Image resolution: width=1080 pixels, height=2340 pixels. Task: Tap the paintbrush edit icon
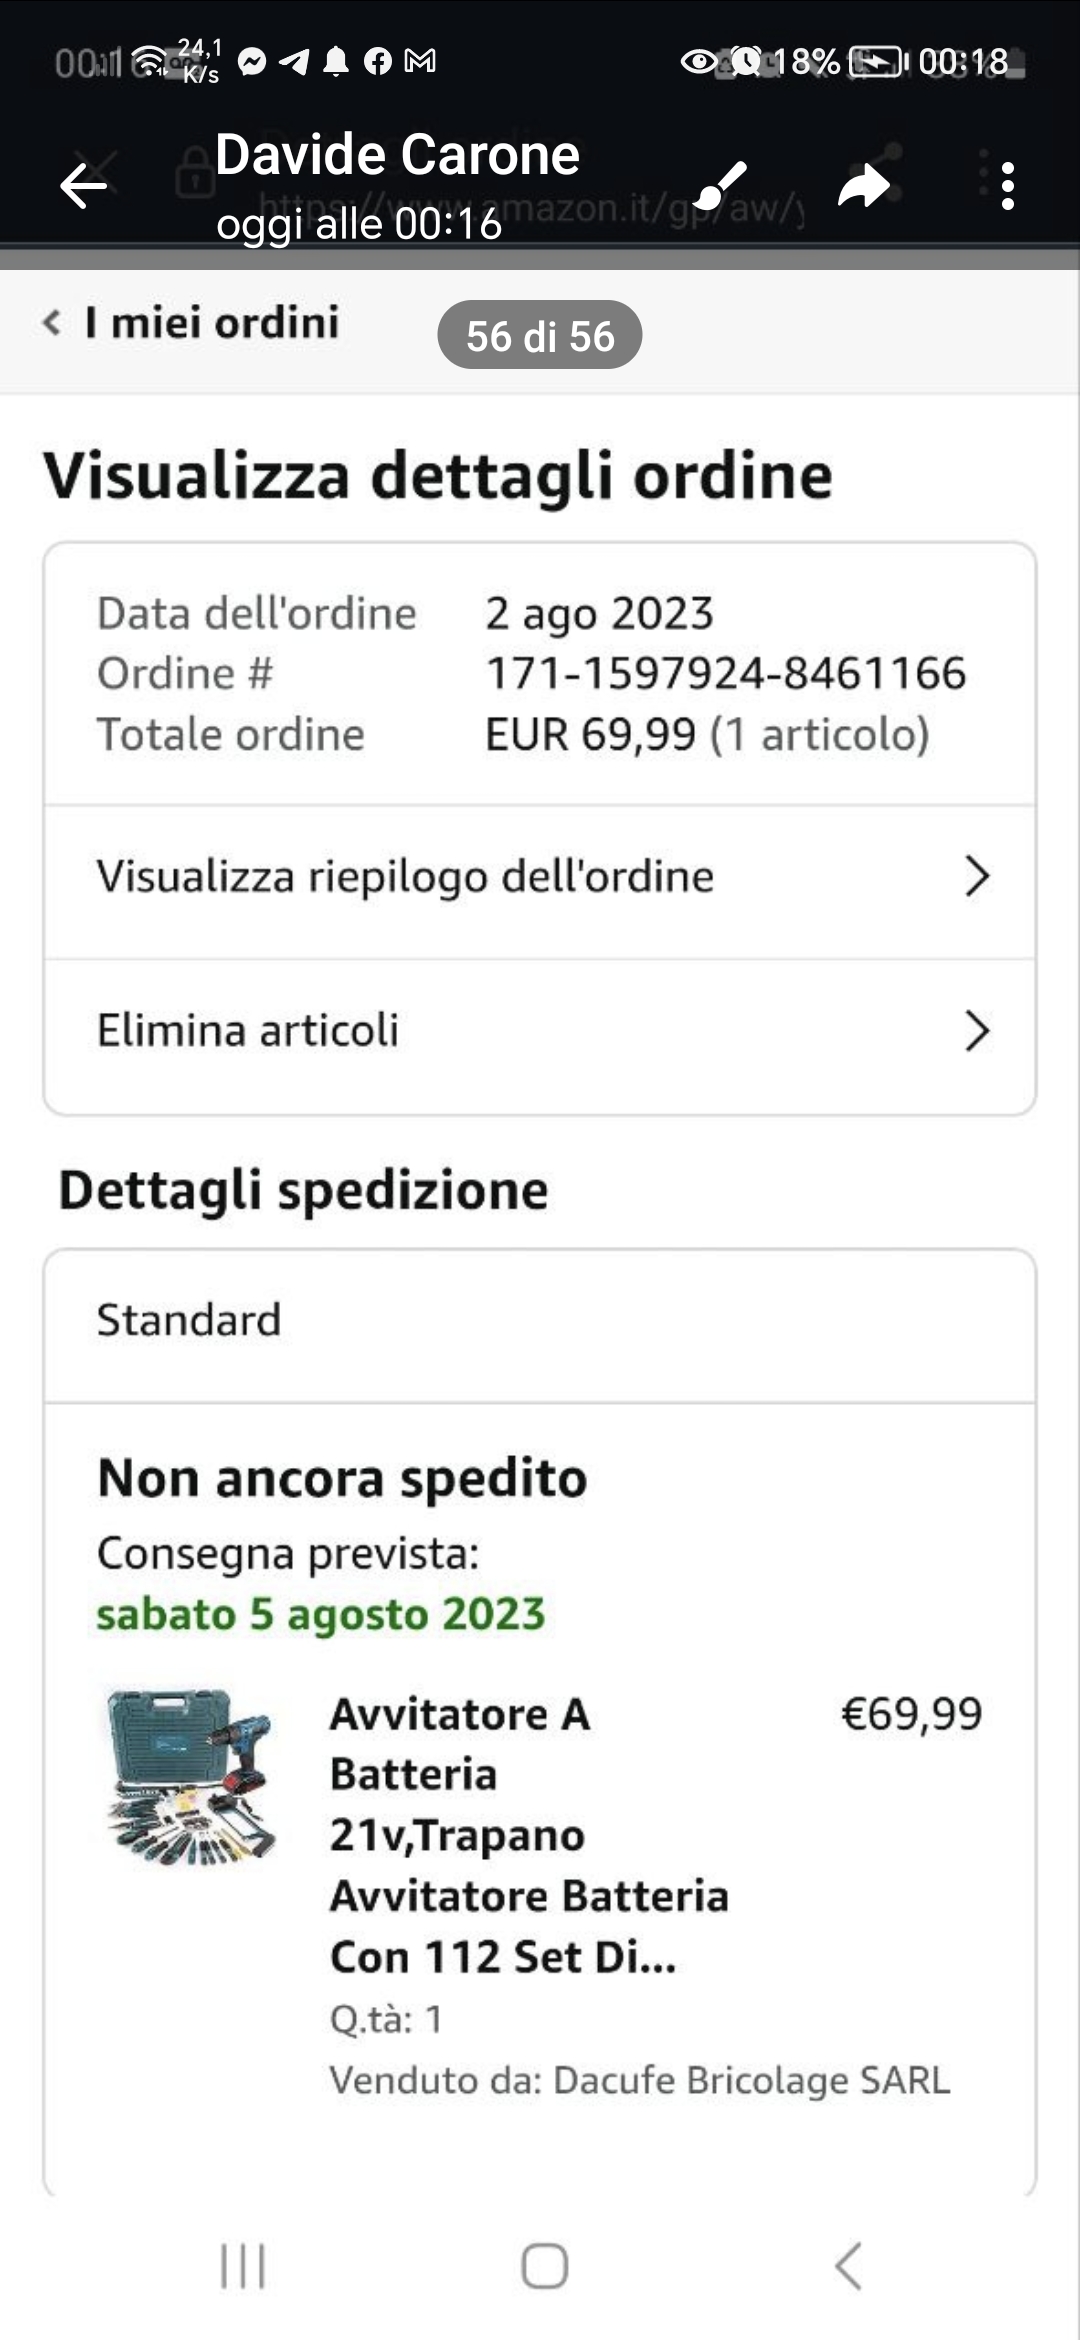tap(720, 186)
